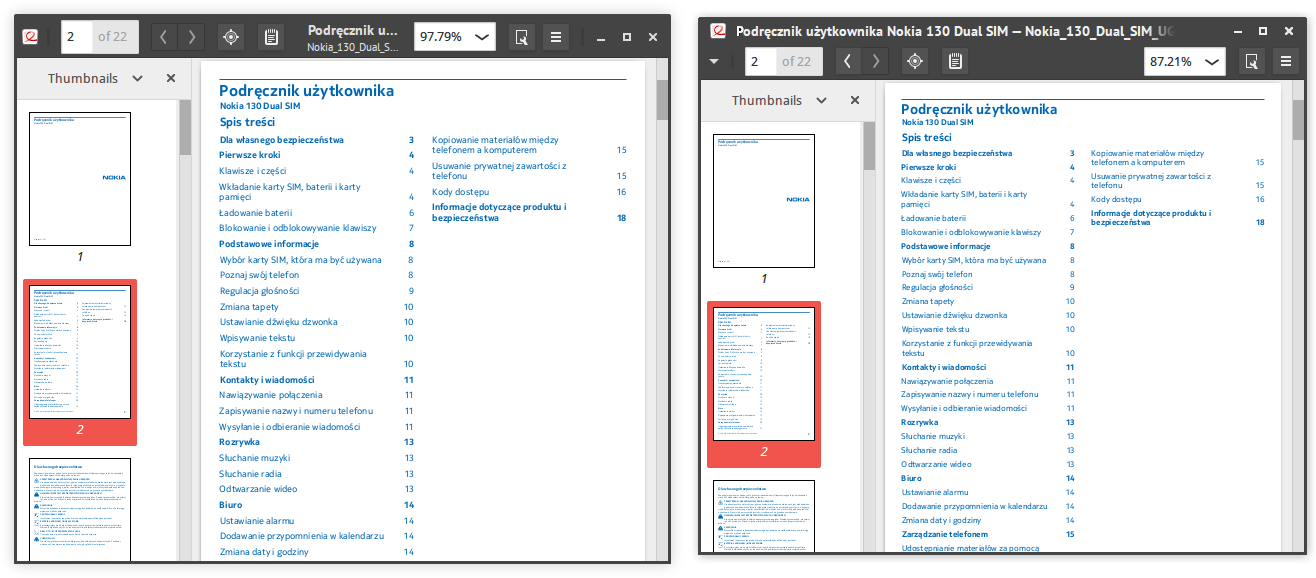Click the crosshair target icon in the 87.21% window
1316x578 pixels.
pyautogui.click(x=914, y=61)
